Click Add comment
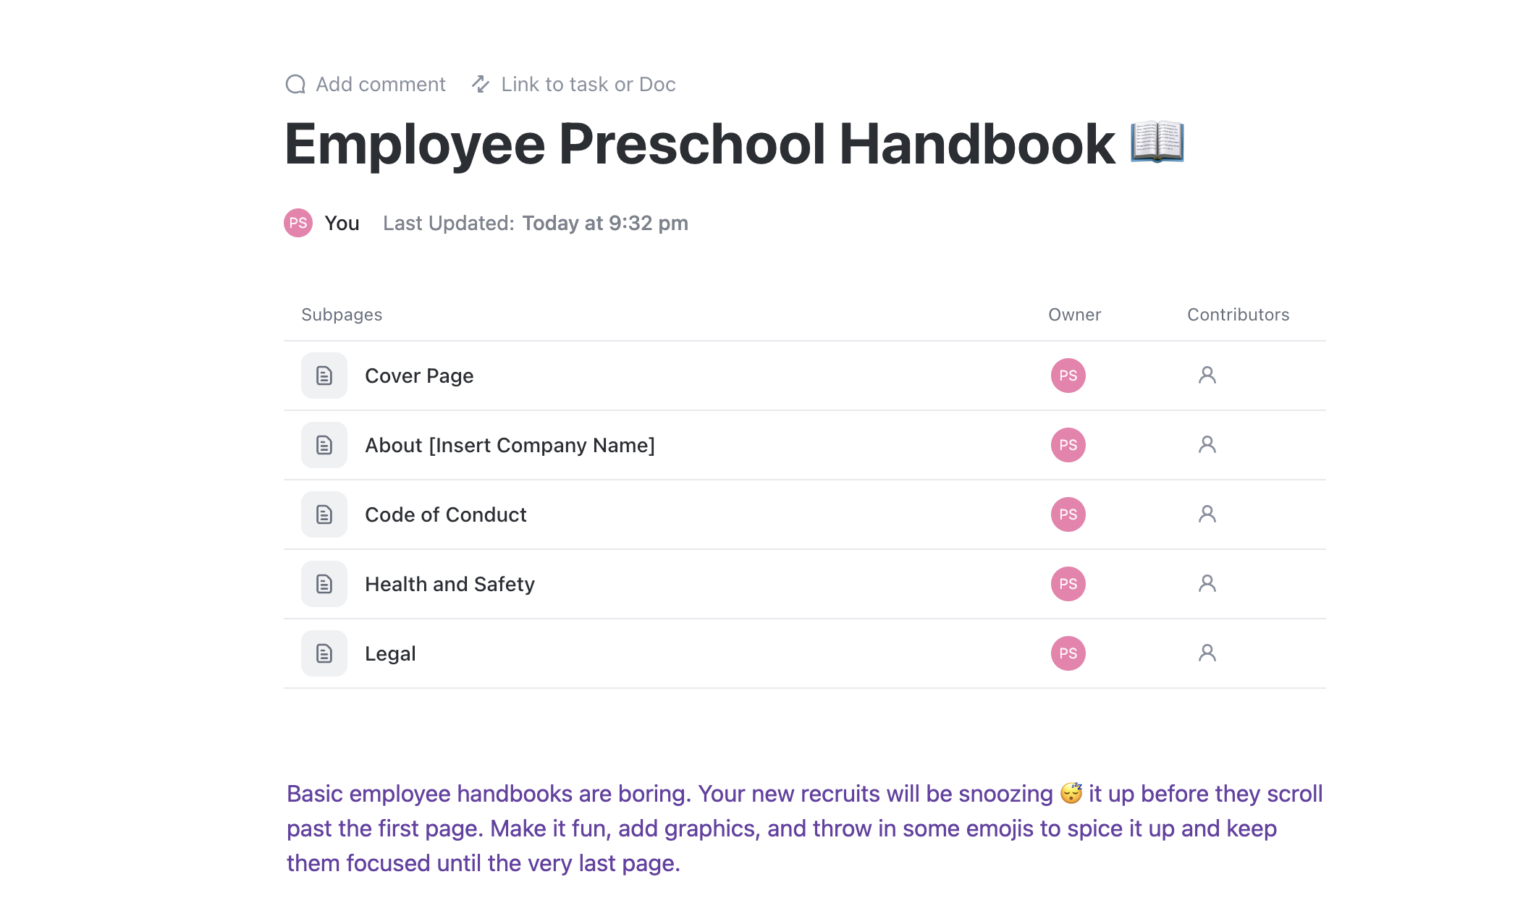 [x=380, y=84]
